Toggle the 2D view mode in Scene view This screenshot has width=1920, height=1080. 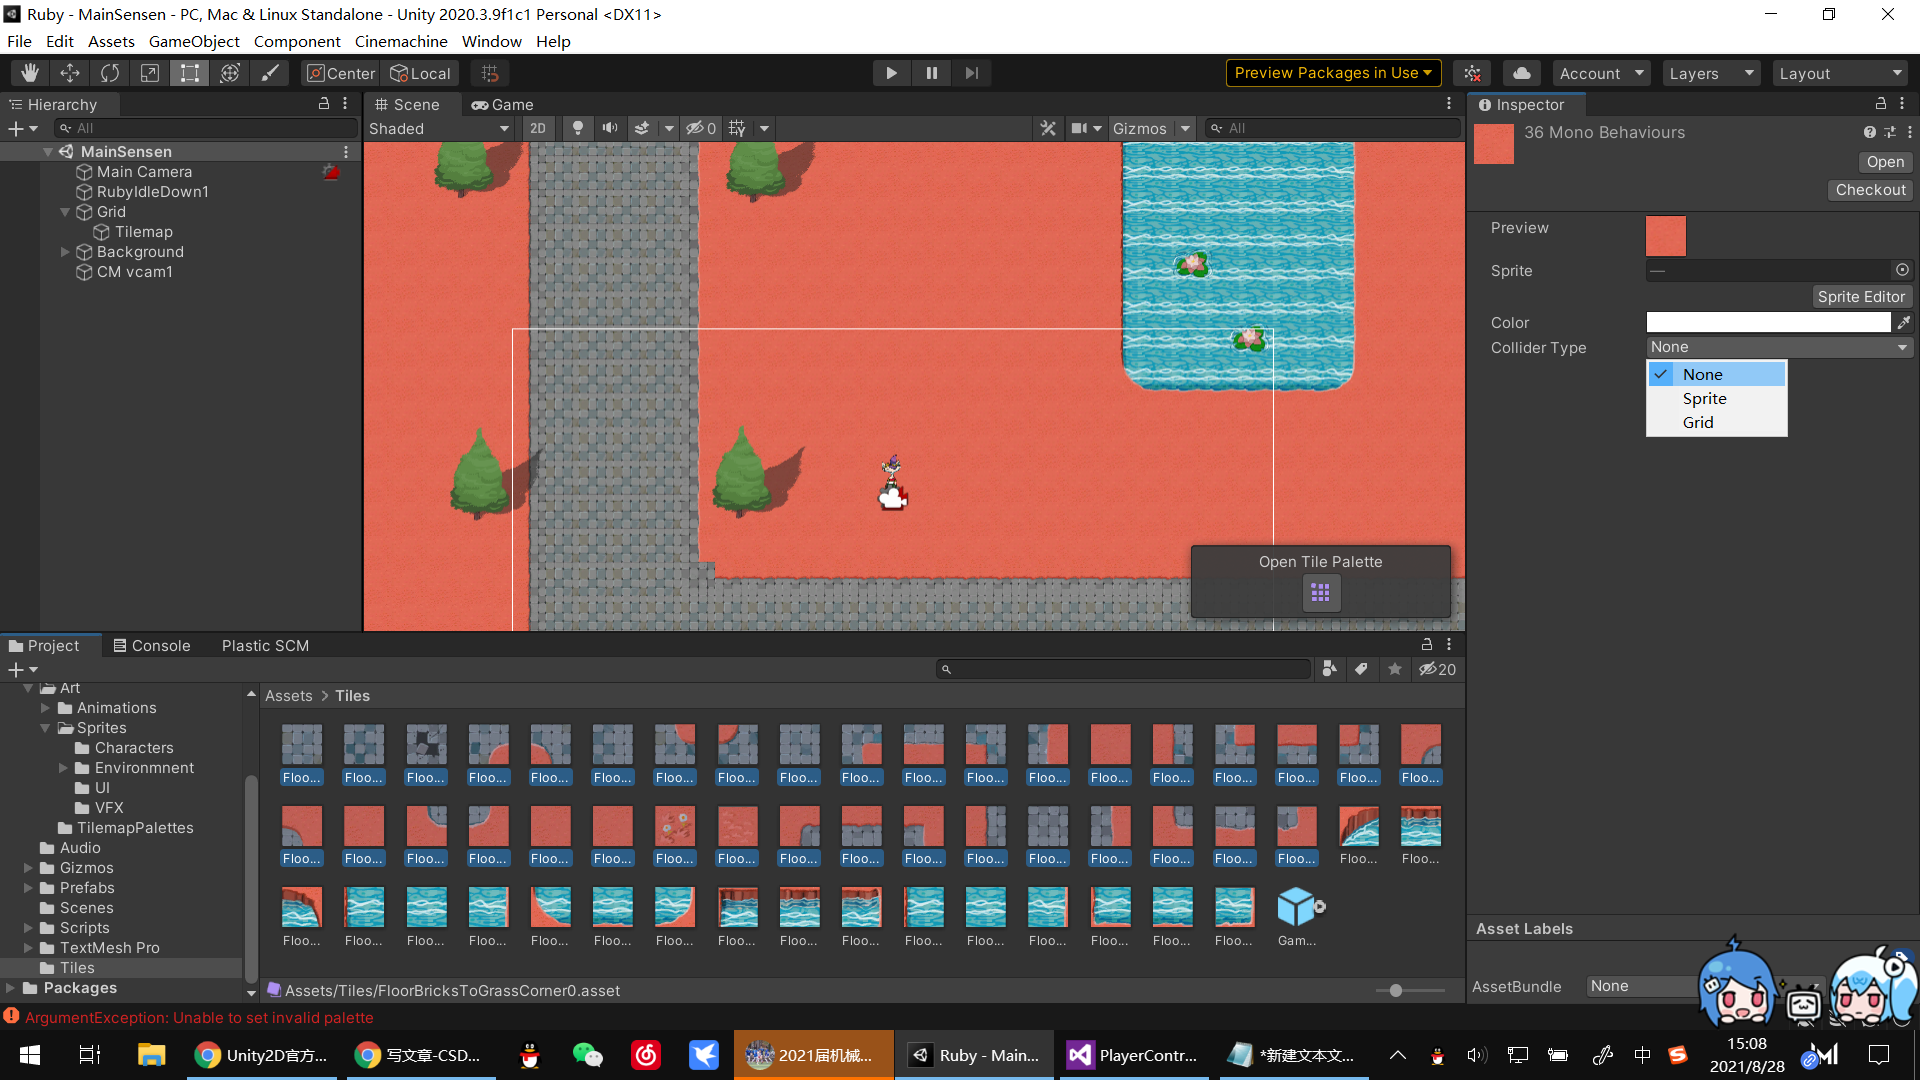(537, 128)
